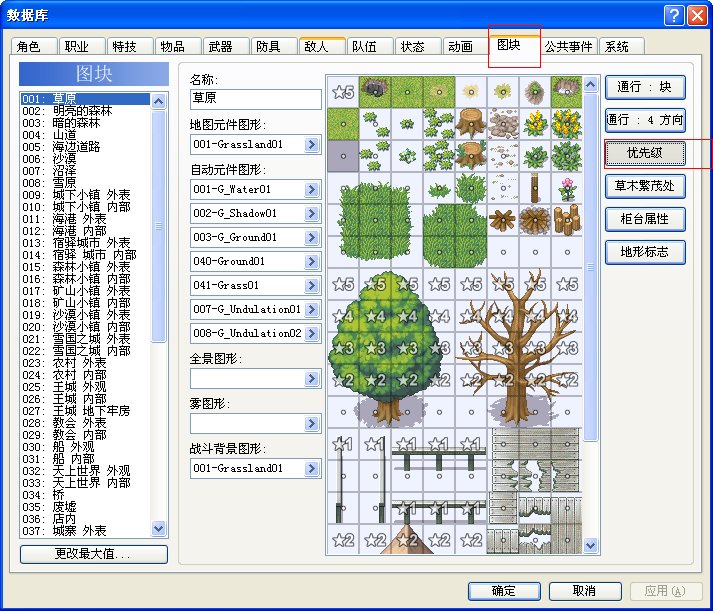Viewport: 713px width, 611px height.
Task: Switch to the 职业 tab
Action: click(x=82, y=46)
